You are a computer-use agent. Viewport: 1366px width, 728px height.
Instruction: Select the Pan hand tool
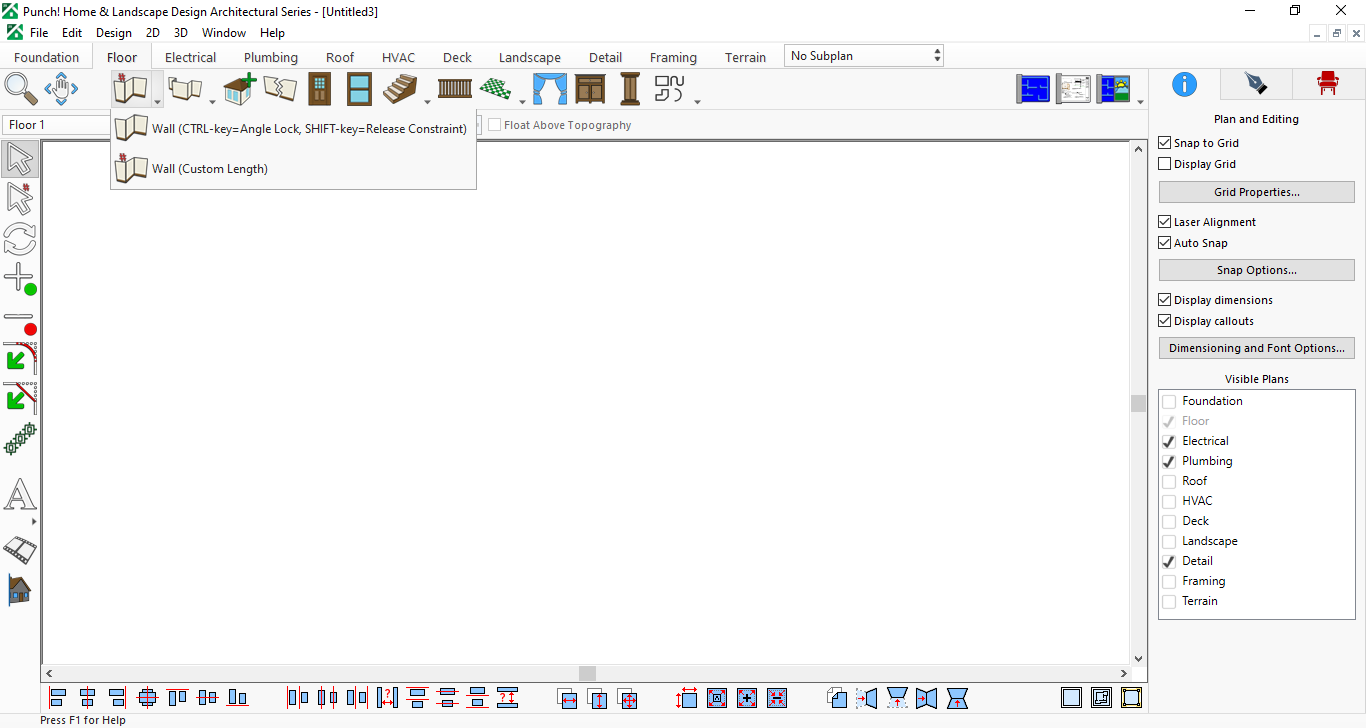[61, 89]
